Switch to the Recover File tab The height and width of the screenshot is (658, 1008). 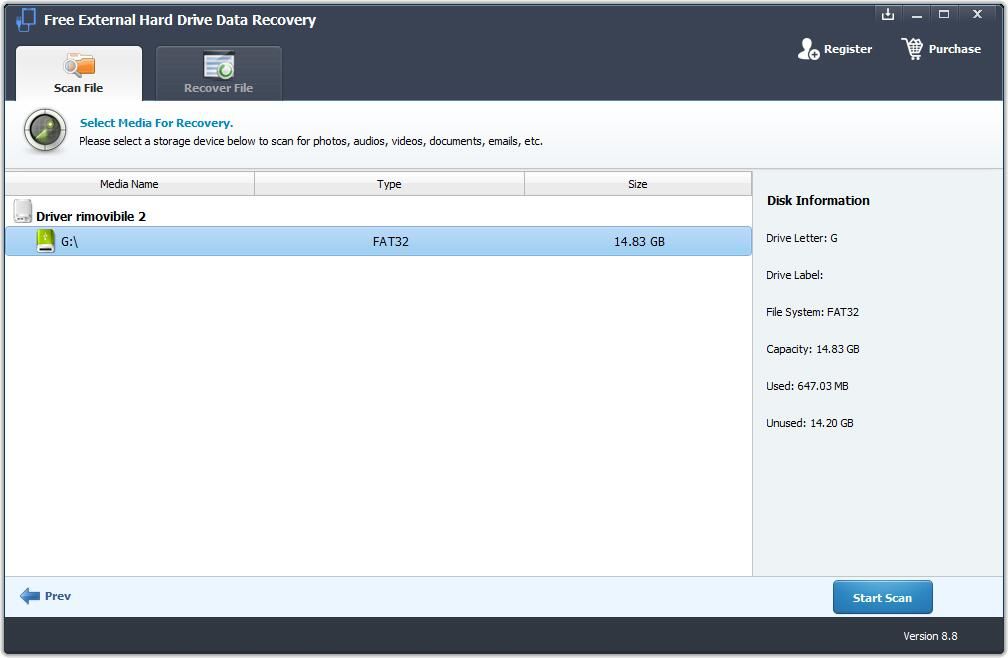point(218,74)
